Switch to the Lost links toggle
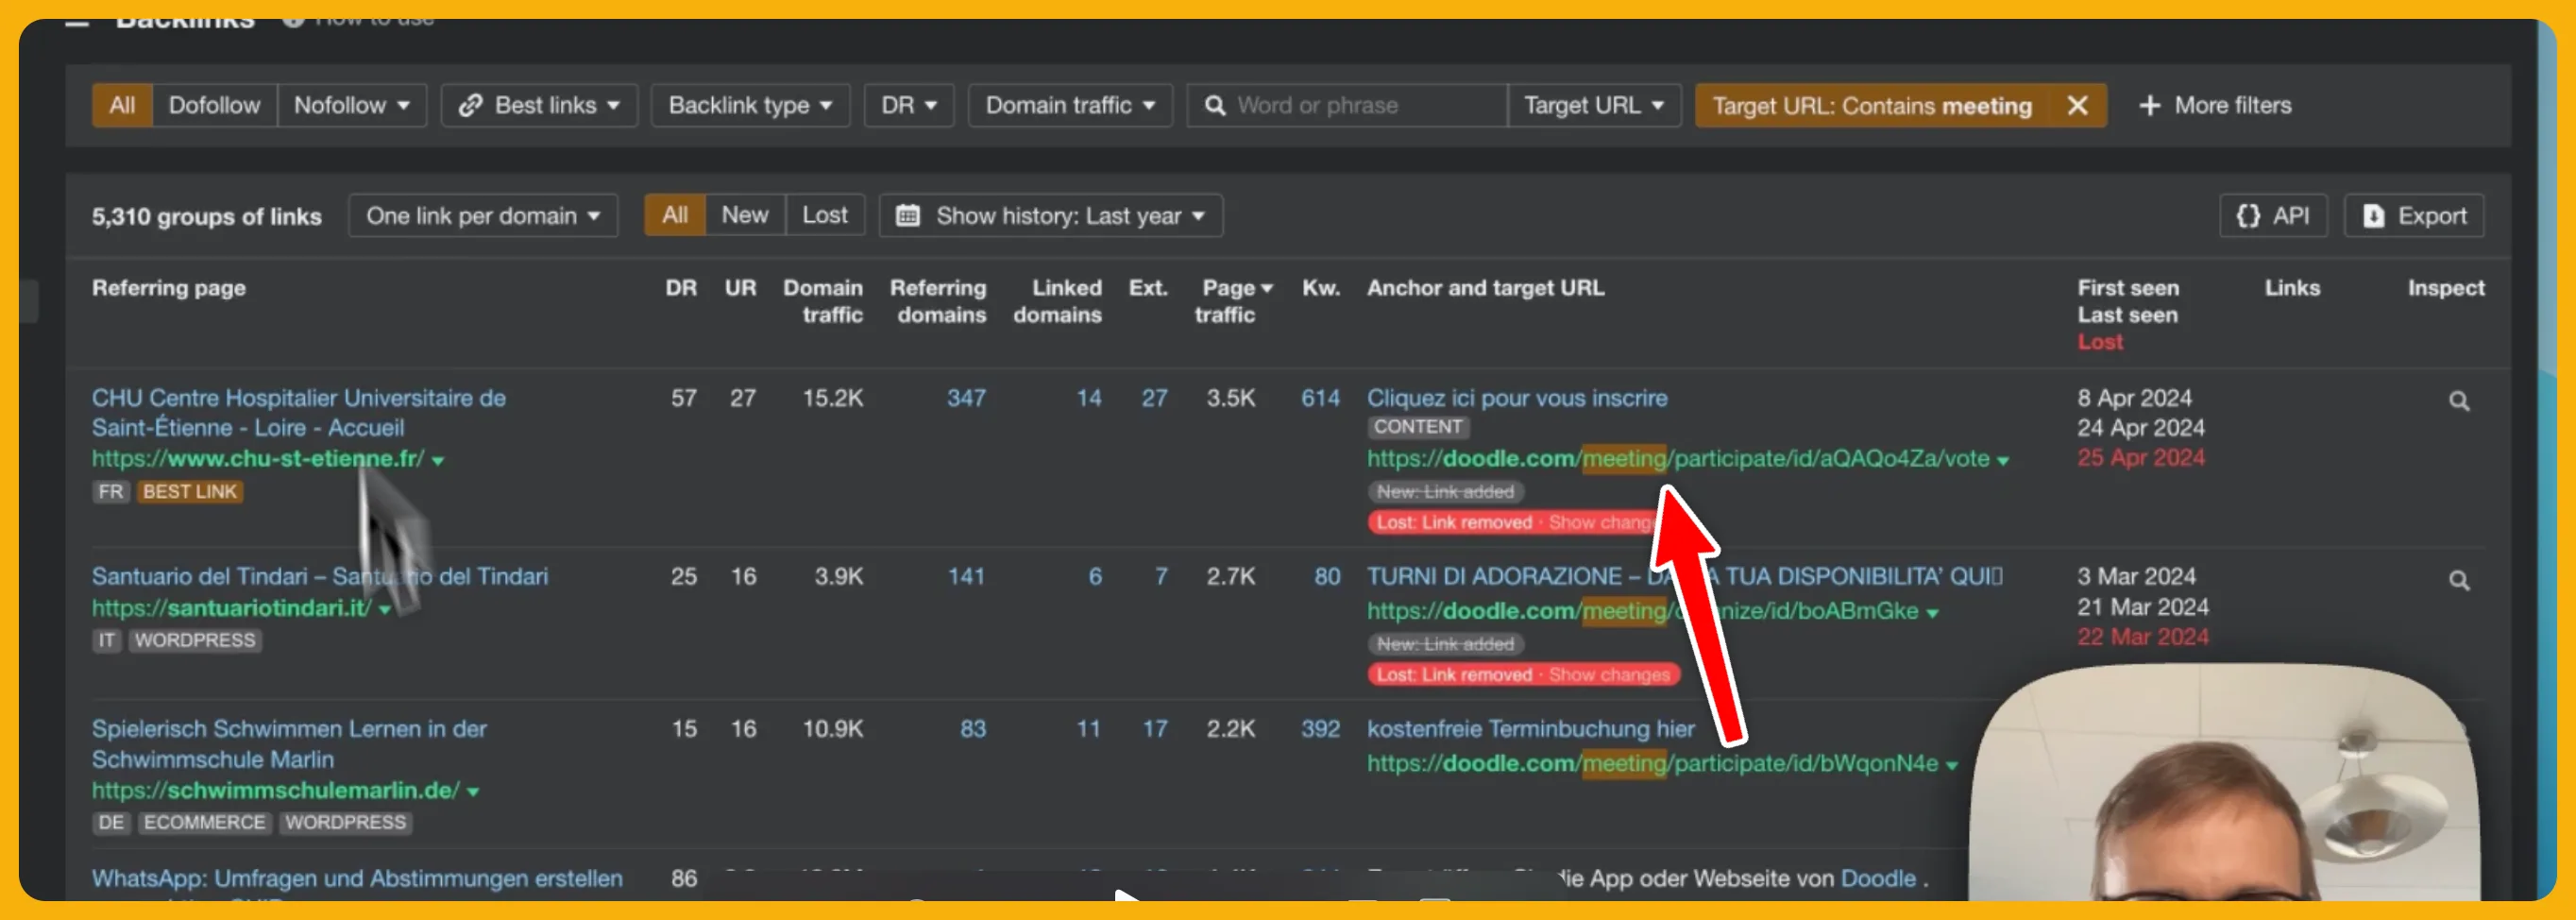 [824, 215]
